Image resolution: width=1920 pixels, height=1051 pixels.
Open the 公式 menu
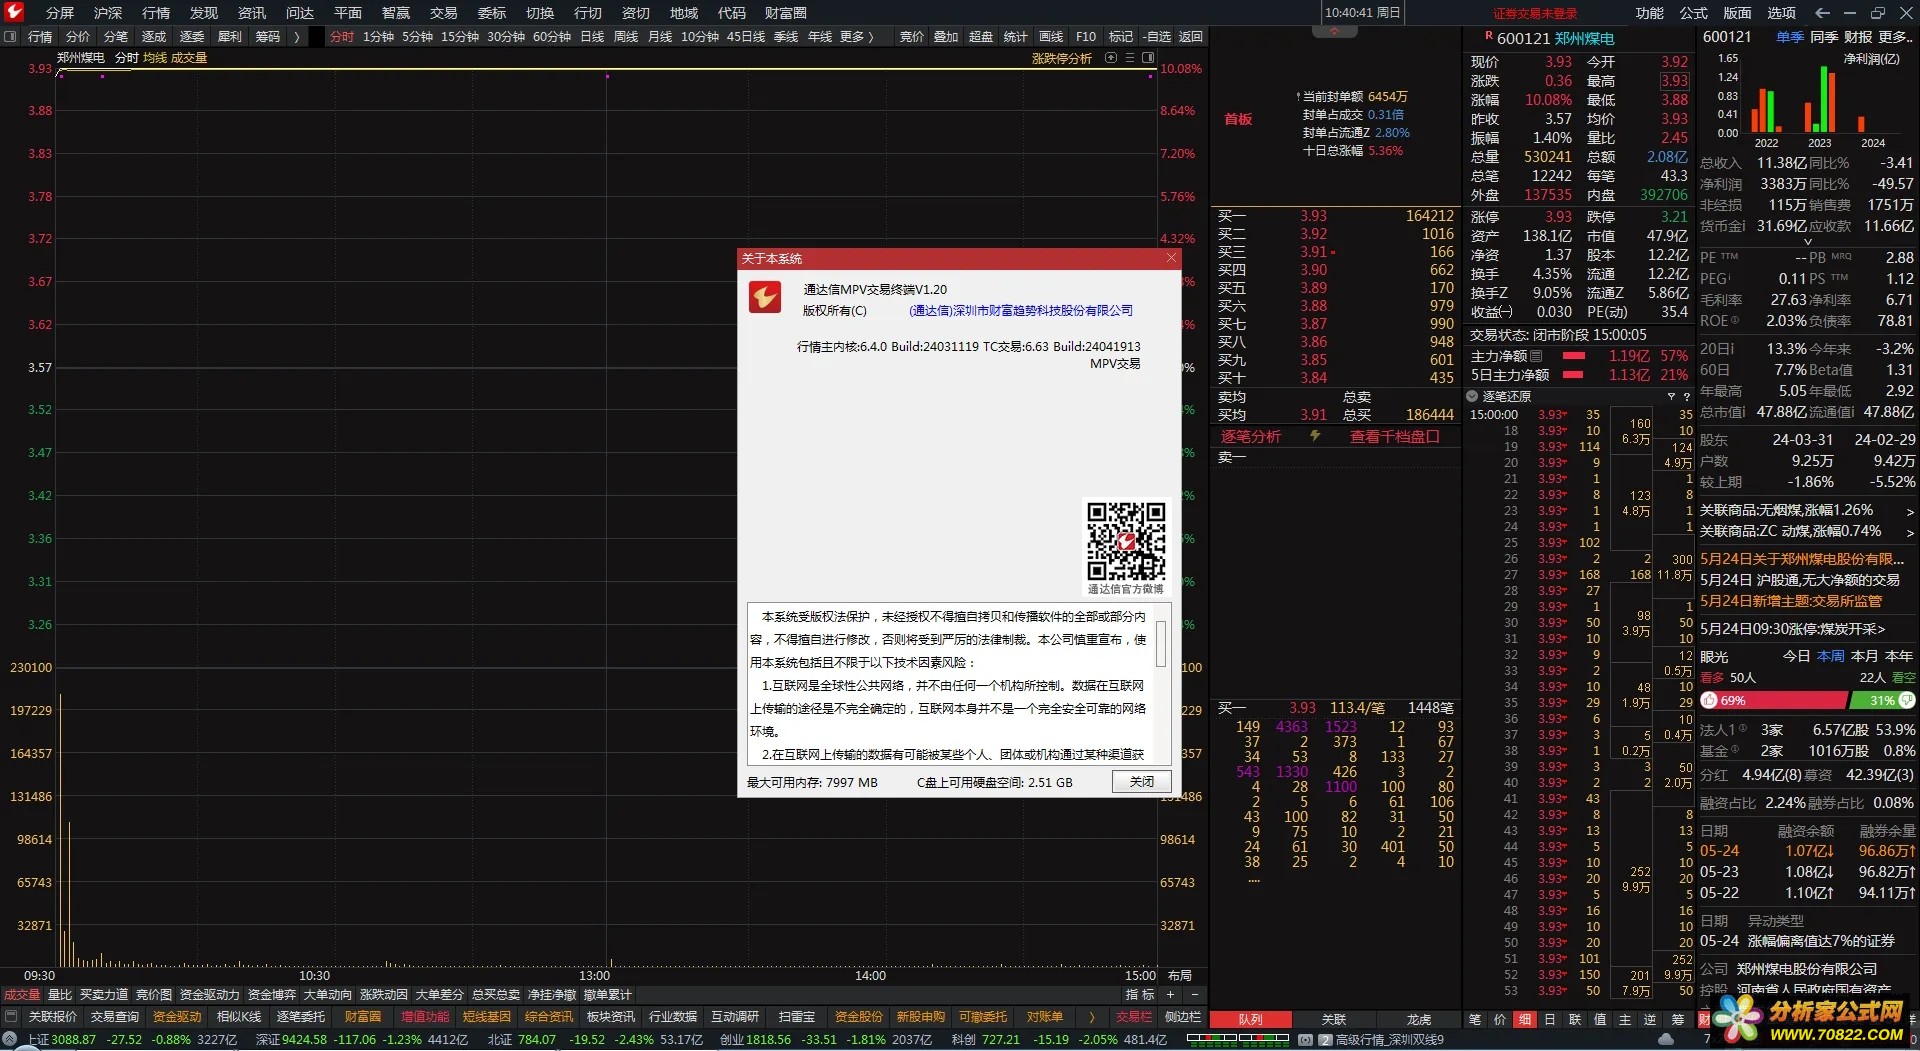pos(1693,13)
